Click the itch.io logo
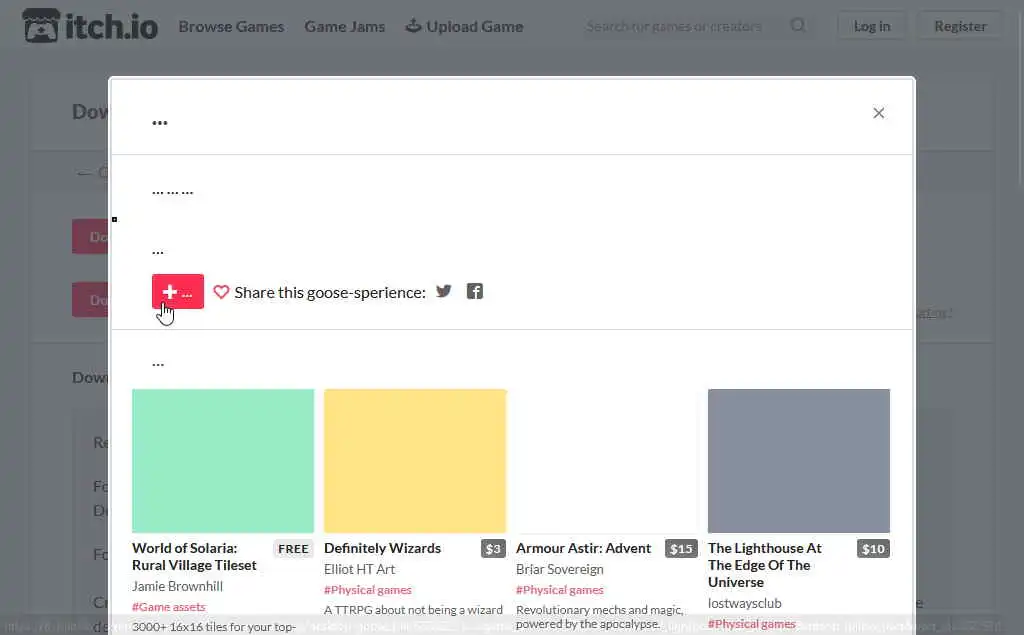Viewport: 1024px width, 635px height. click(90, 26)
